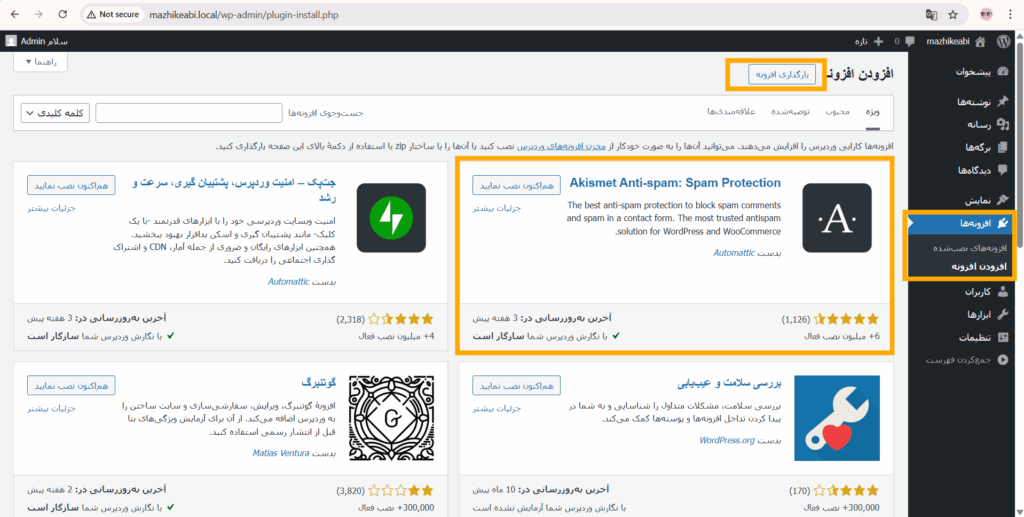Open افزونه‌ها plugins menu in sidebar
Viewport: 1024px width, 517px height.
(961, 223)
